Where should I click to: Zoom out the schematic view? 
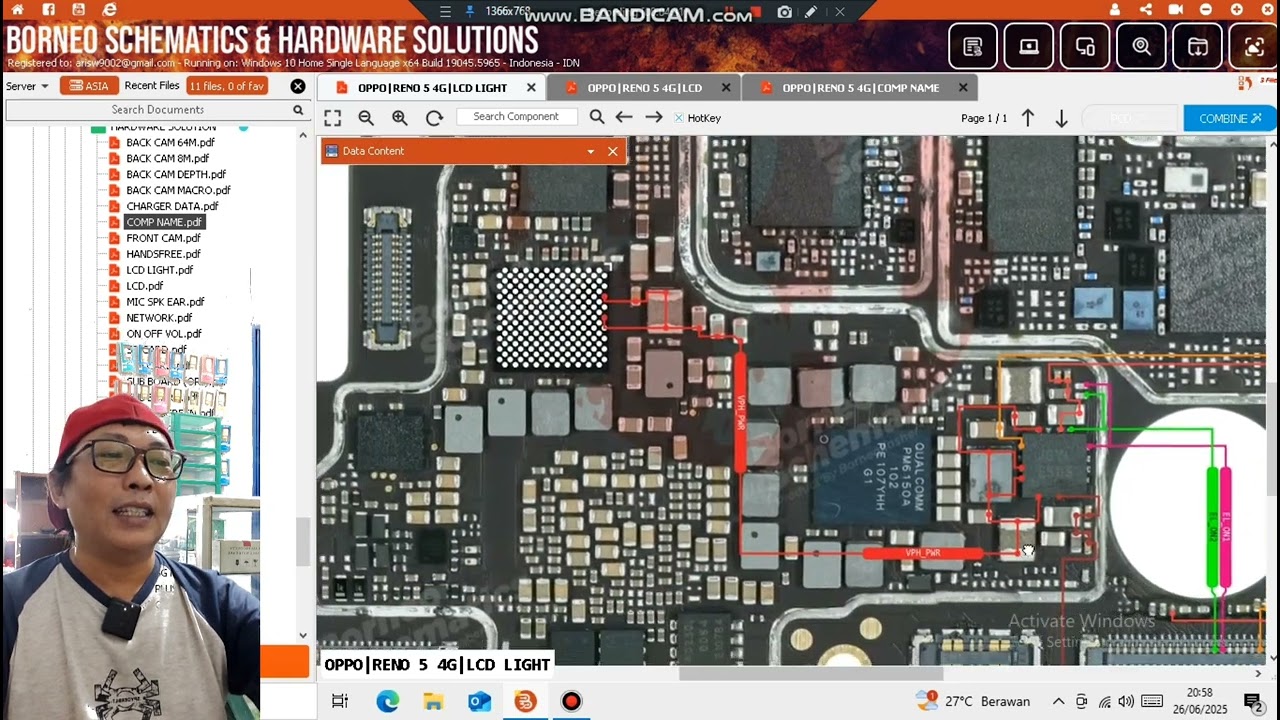coord(366,118)
